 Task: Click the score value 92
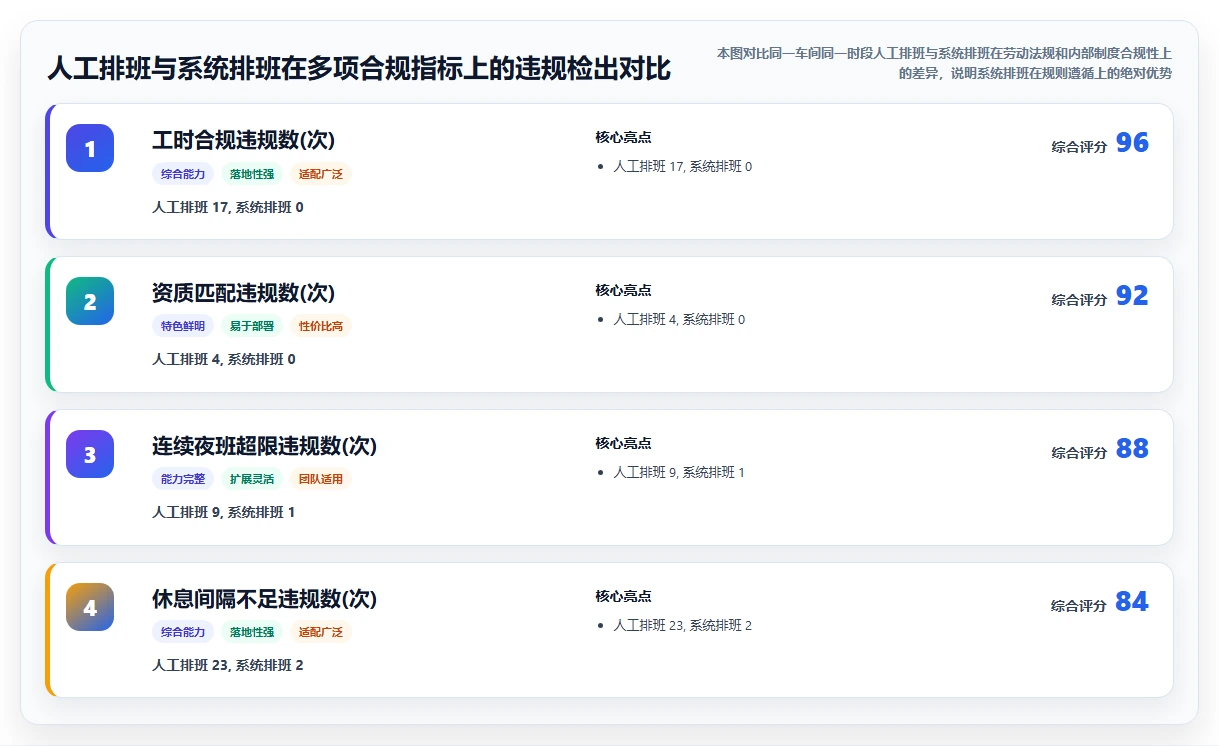[x=1132, y=296]
